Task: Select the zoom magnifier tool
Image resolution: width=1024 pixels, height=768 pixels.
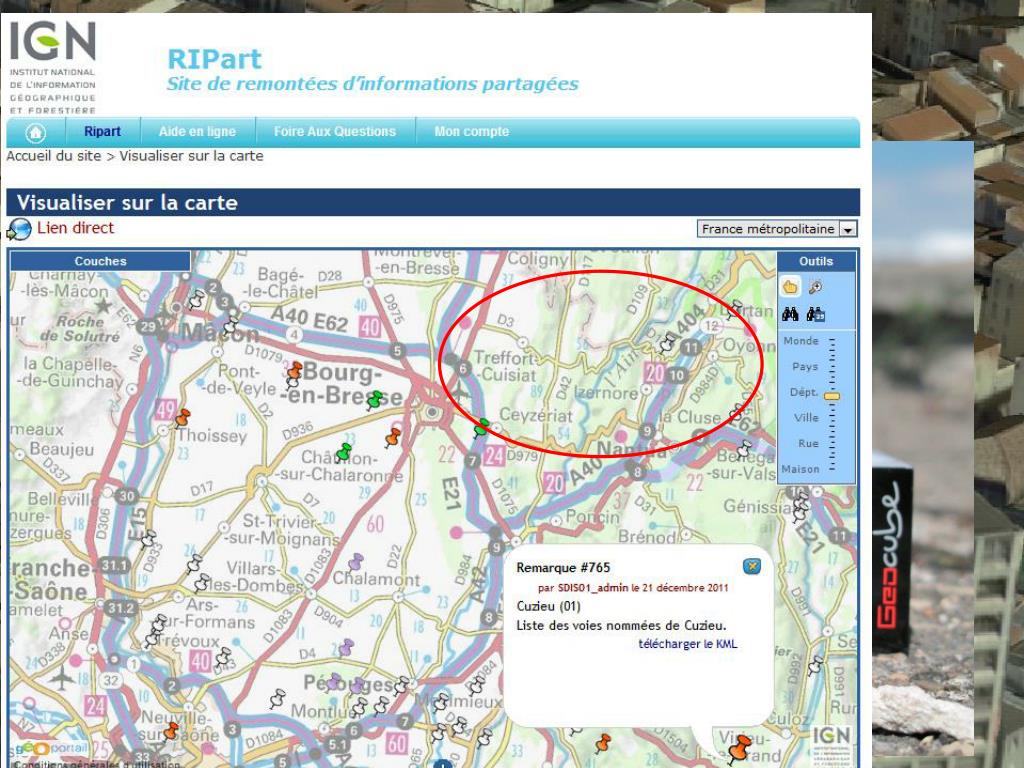Action: point(815,287)
